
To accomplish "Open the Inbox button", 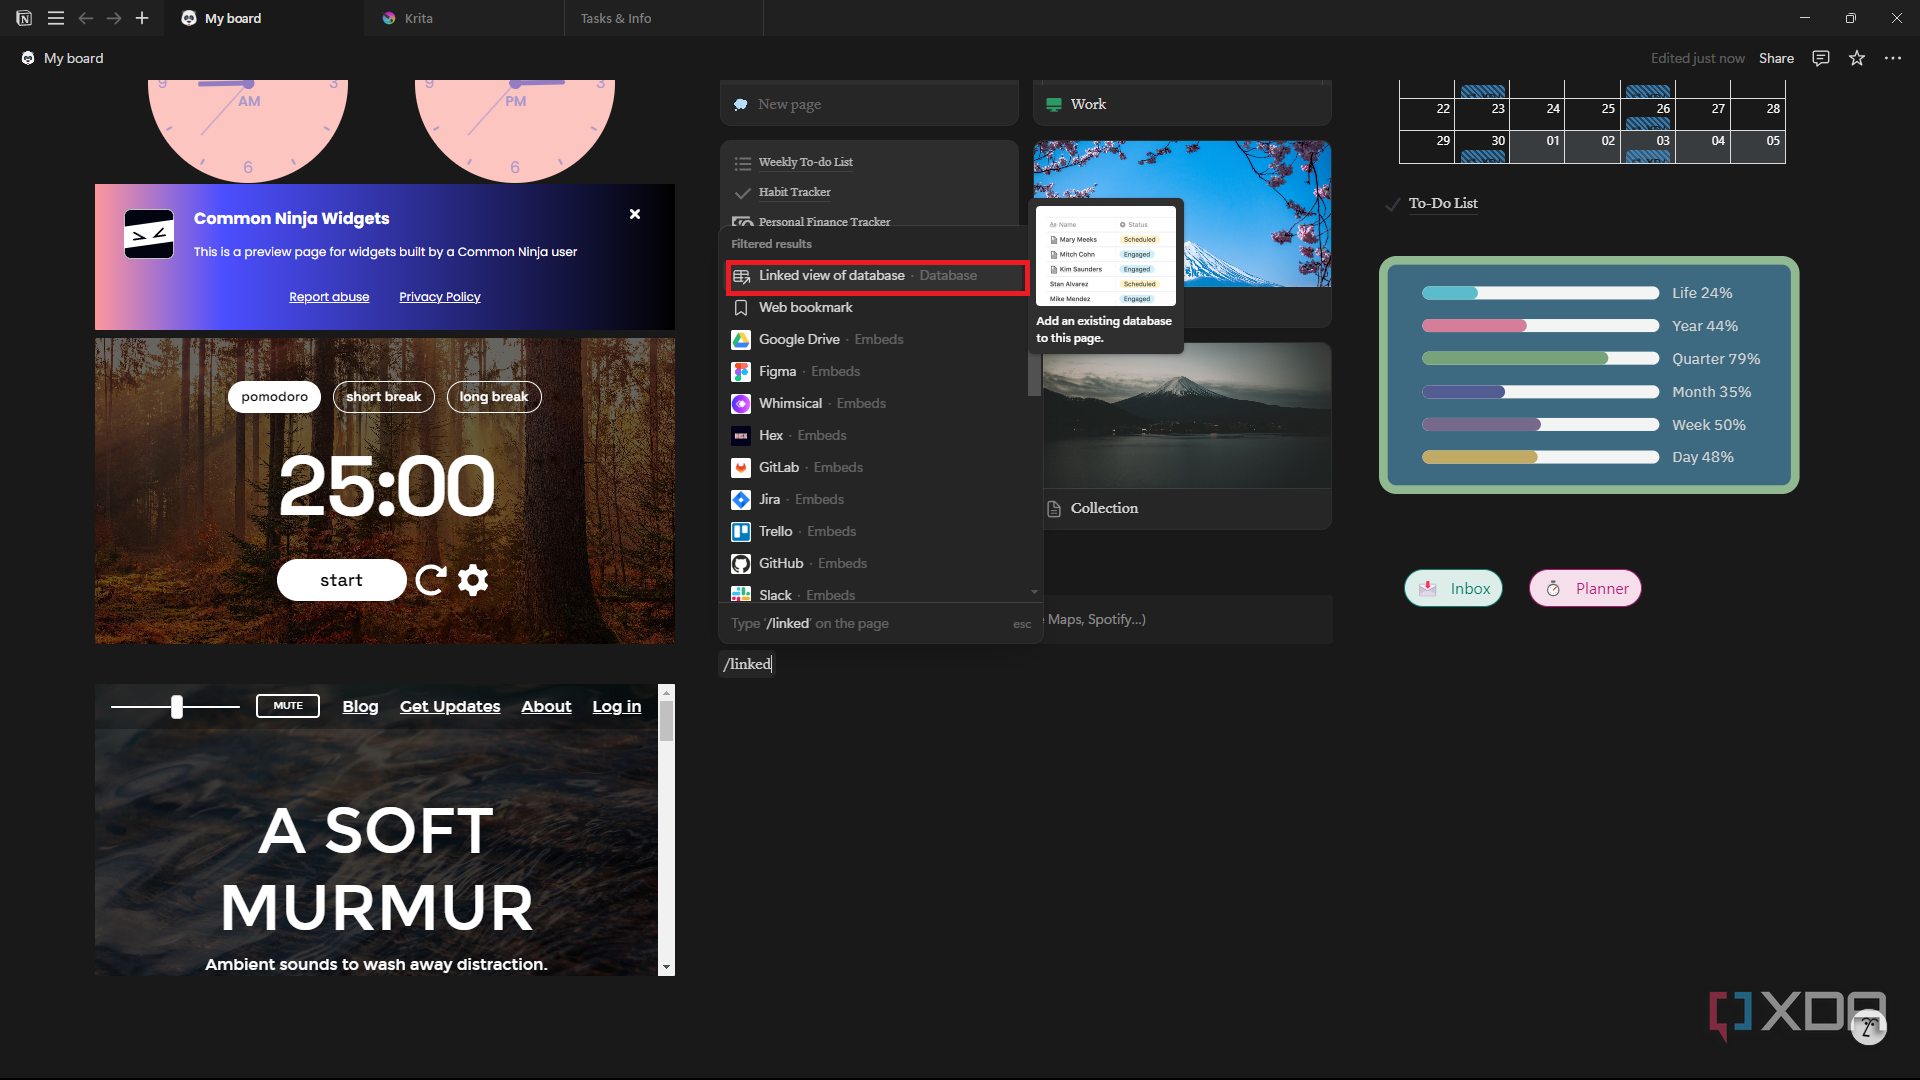I will (x=1454, y=589).
